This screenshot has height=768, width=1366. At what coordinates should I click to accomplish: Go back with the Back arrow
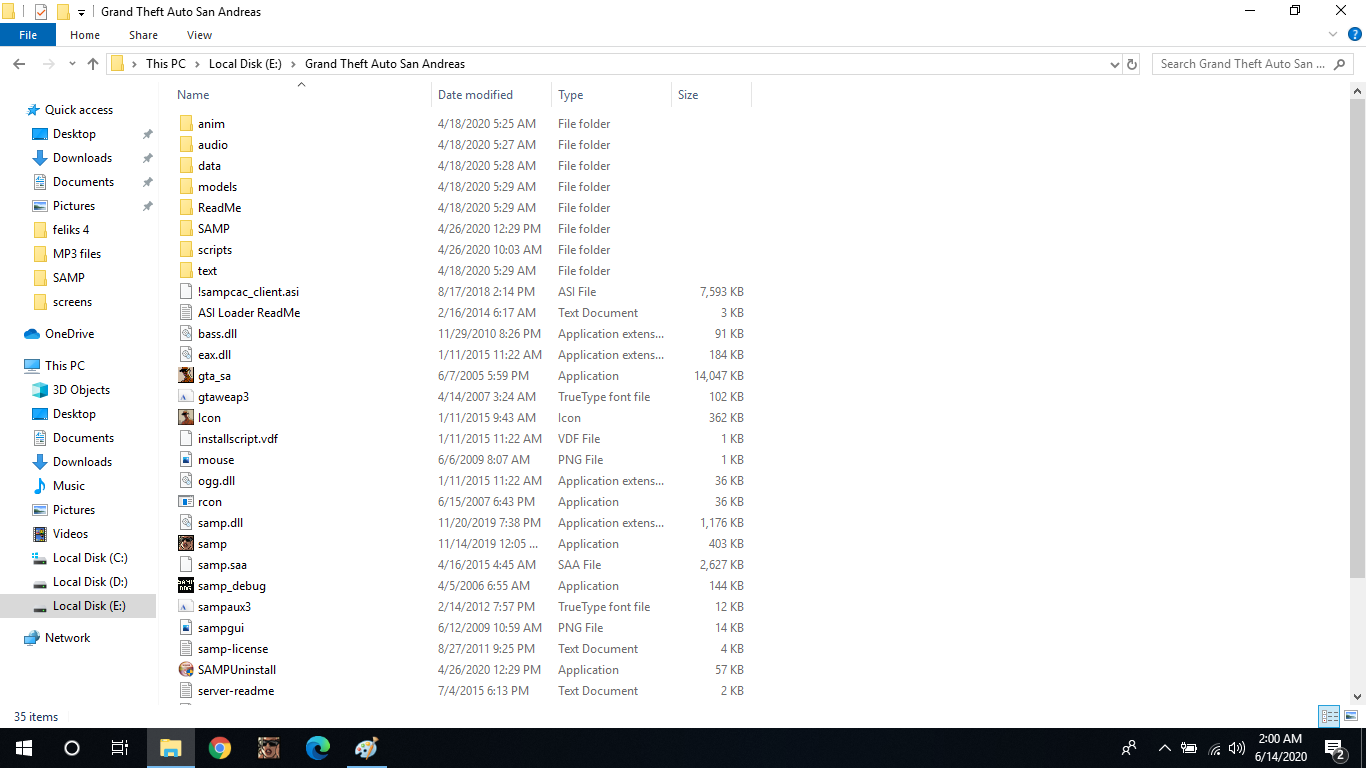click(x=19, y=64)
